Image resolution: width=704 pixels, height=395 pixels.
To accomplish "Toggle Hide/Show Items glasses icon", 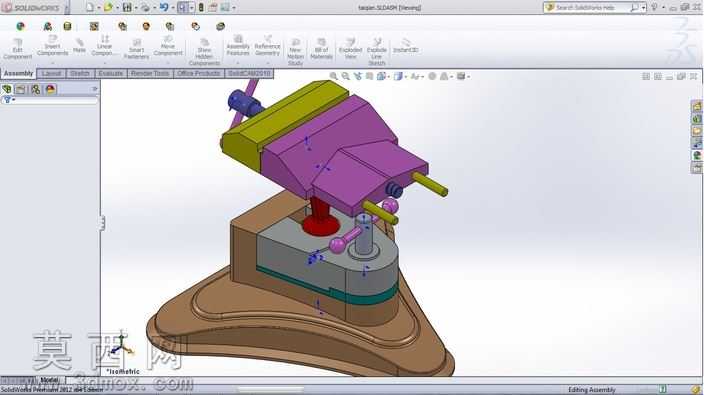I will pos(415,76).
